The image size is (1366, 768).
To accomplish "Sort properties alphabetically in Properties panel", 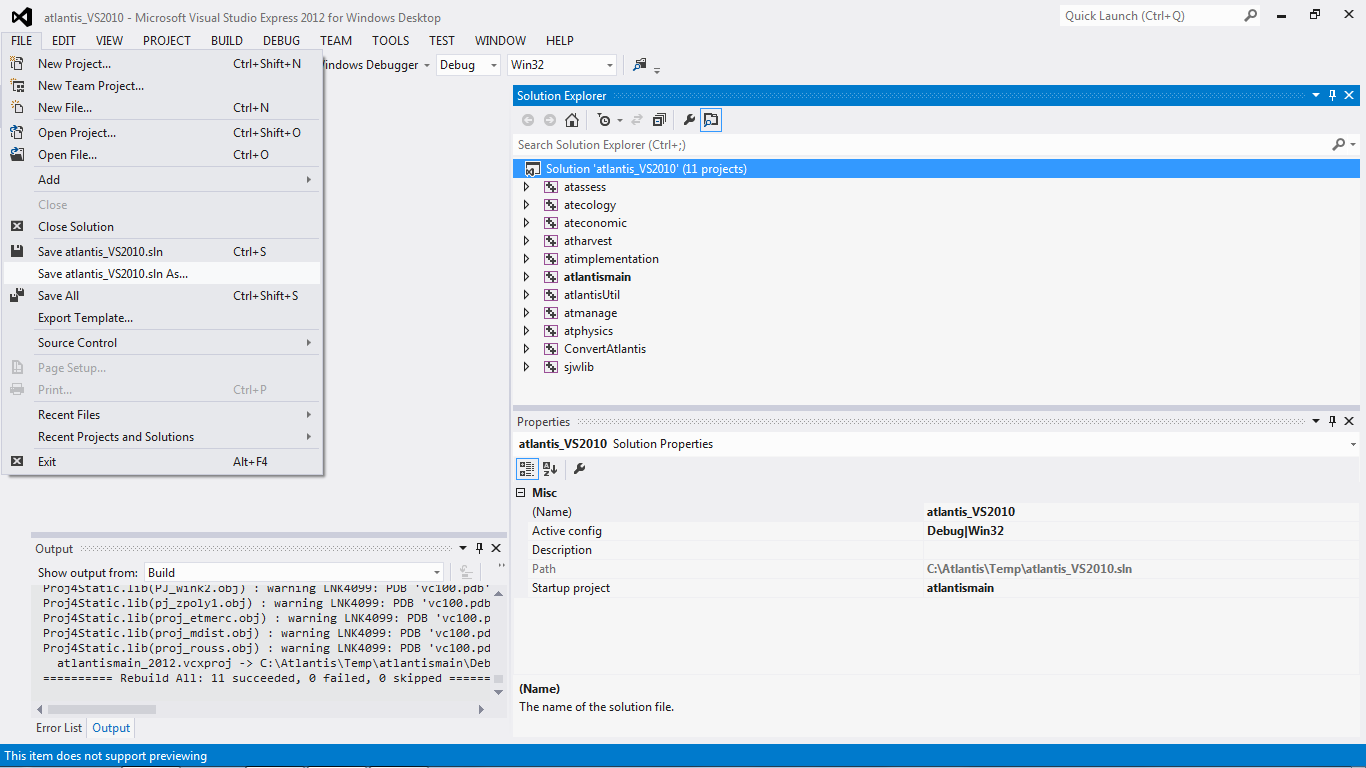I will tap(550, 469).
